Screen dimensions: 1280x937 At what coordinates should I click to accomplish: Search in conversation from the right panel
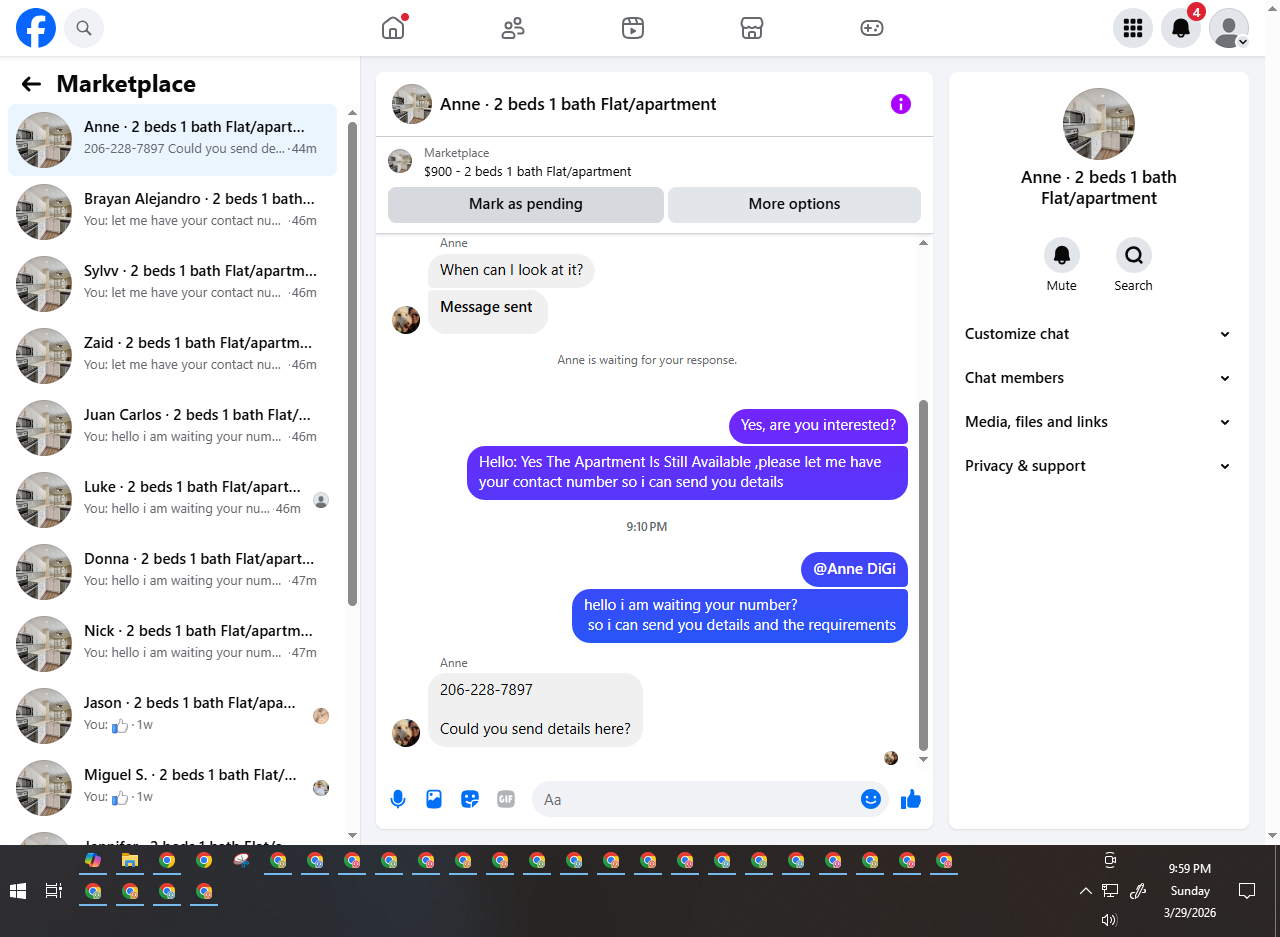[x=1134, y=256]
